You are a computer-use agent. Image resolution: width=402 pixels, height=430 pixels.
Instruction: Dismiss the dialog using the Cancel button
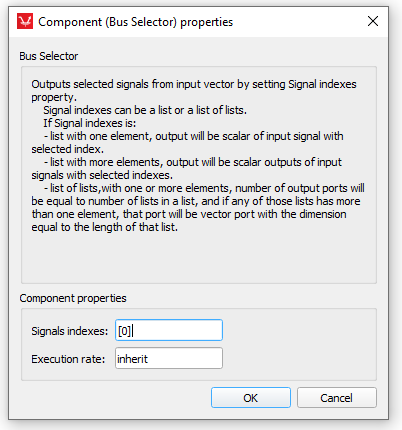pos(337,398)
